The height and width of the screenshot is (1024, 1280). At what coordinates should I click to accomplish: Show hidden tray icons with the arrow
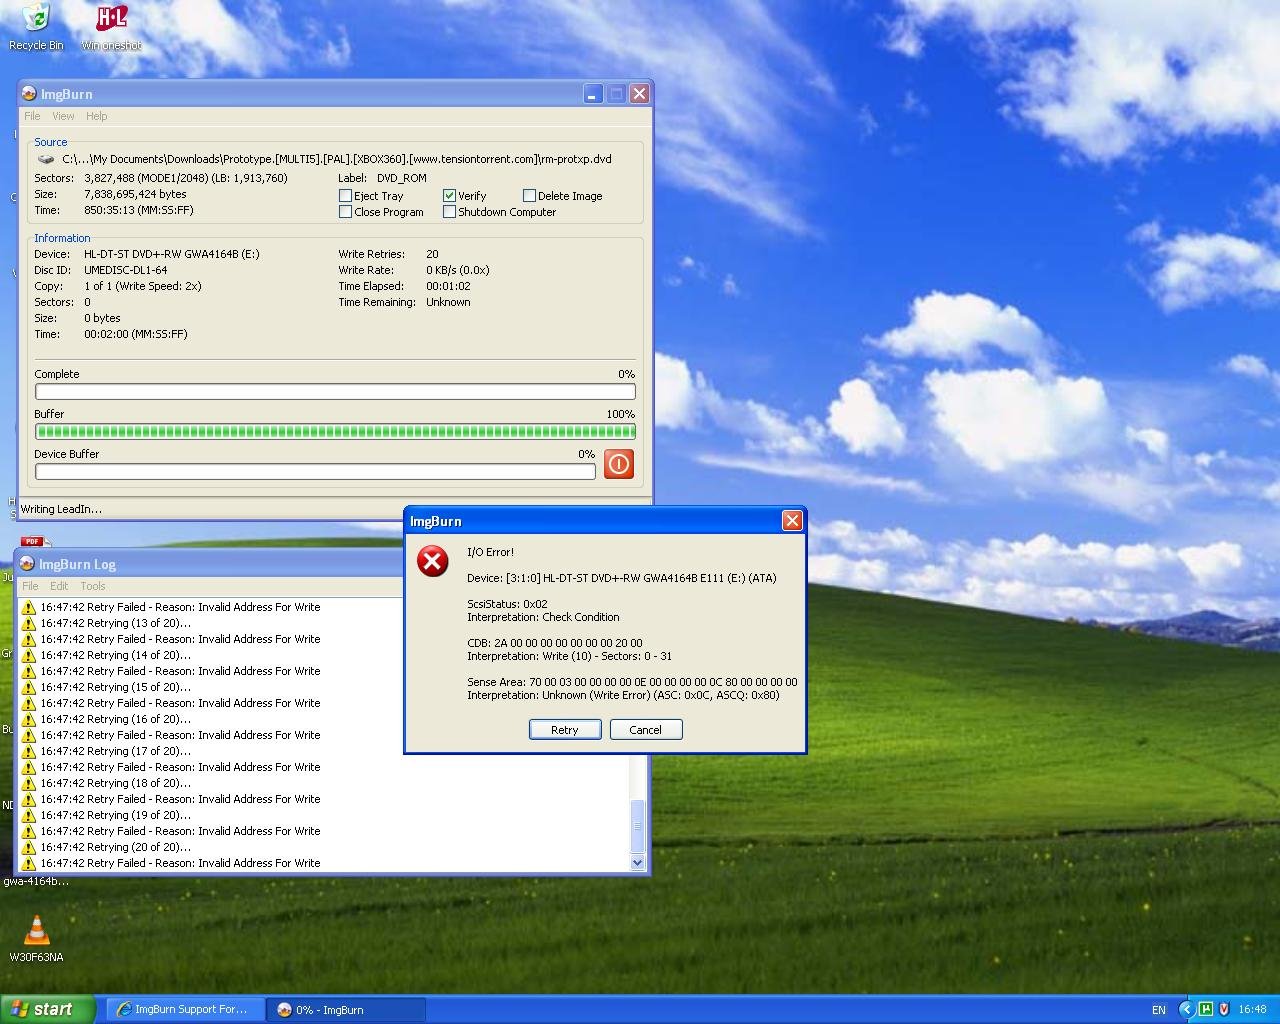click(x=1186, y=1009)
